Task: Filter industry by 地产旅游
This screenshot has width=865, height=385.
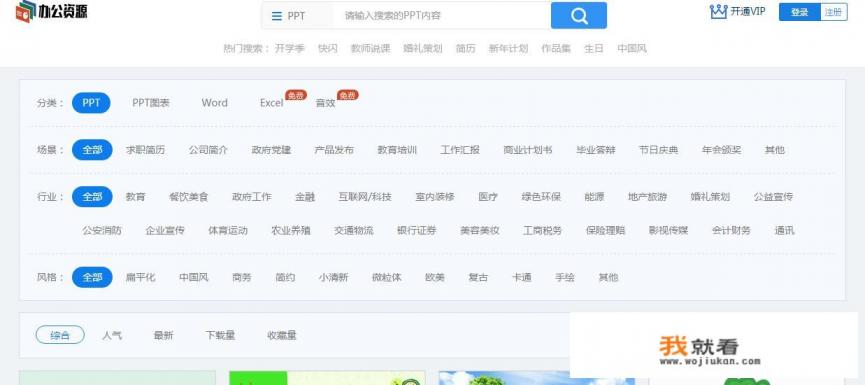Action: click(x=648, y=196)
